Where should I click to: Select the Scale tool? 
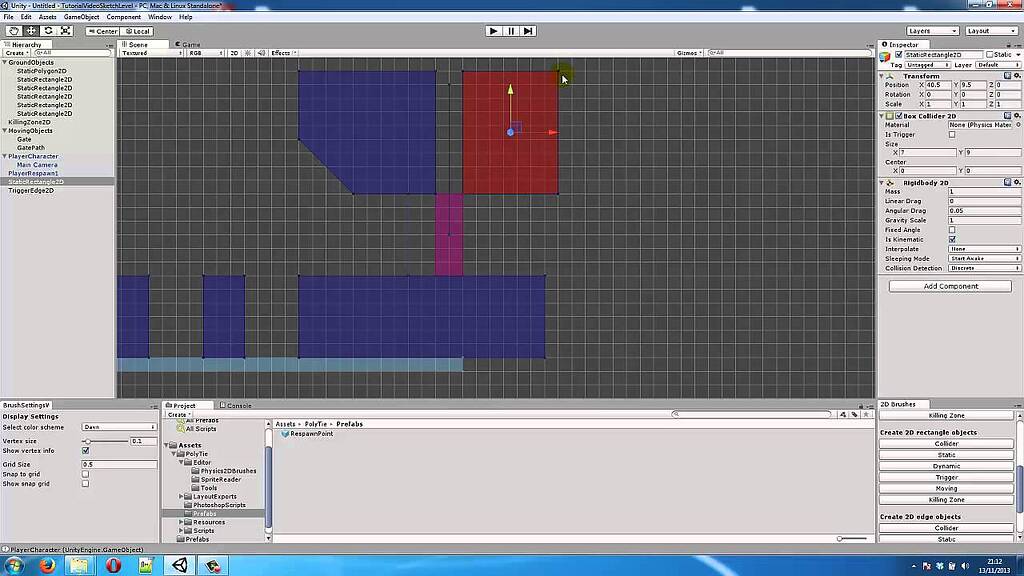point(65,31)
